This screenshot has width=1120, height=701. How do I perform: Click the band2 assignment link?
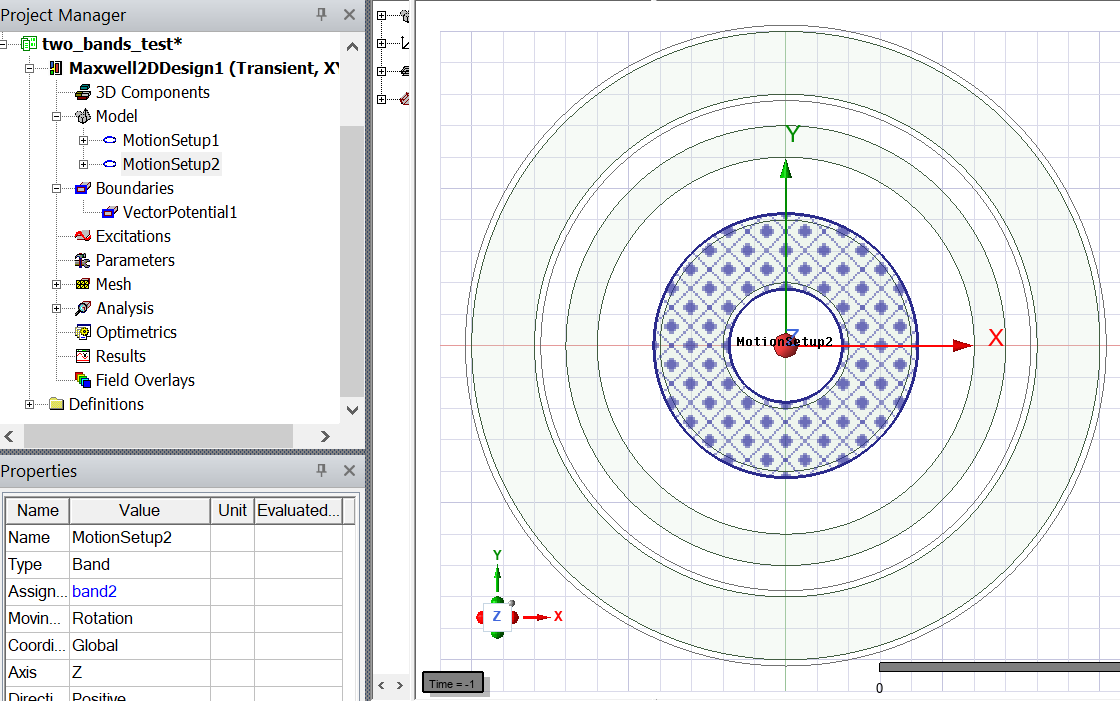(x=94, y=592)
